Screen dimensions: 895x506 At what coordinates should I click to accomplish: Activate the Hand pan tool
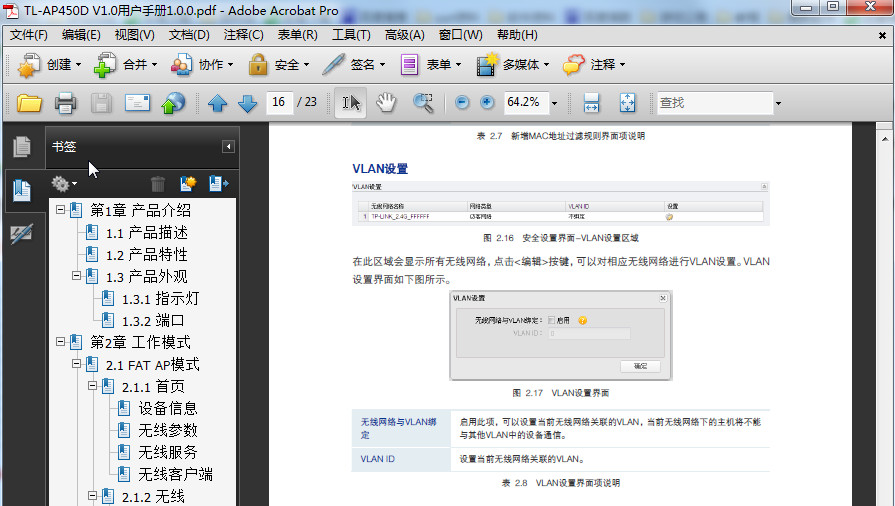click(386, 103)
